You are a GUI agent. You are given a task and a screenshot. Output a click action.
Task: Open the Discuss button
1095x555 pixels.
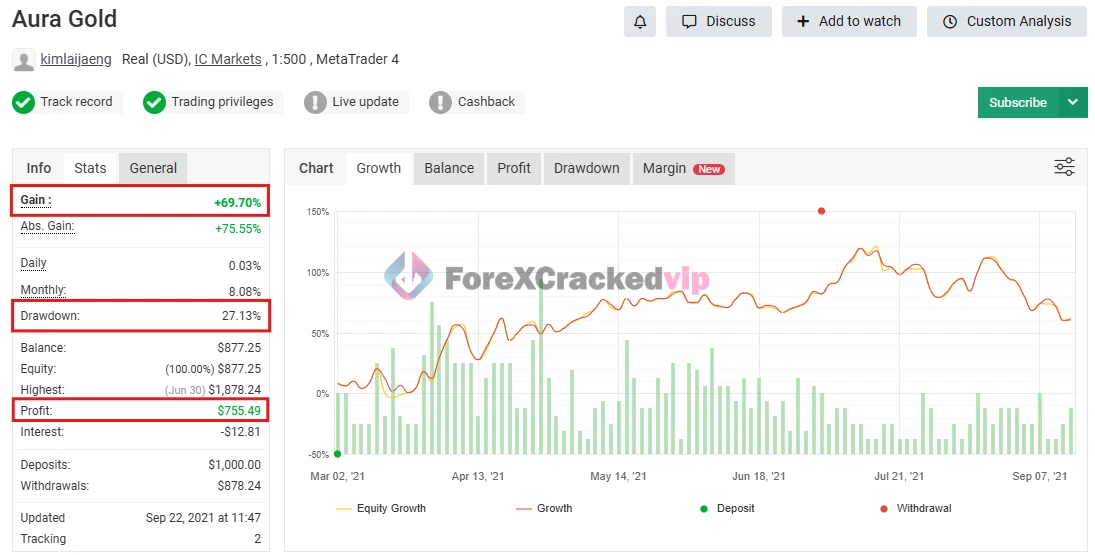(x=719, y=22)
